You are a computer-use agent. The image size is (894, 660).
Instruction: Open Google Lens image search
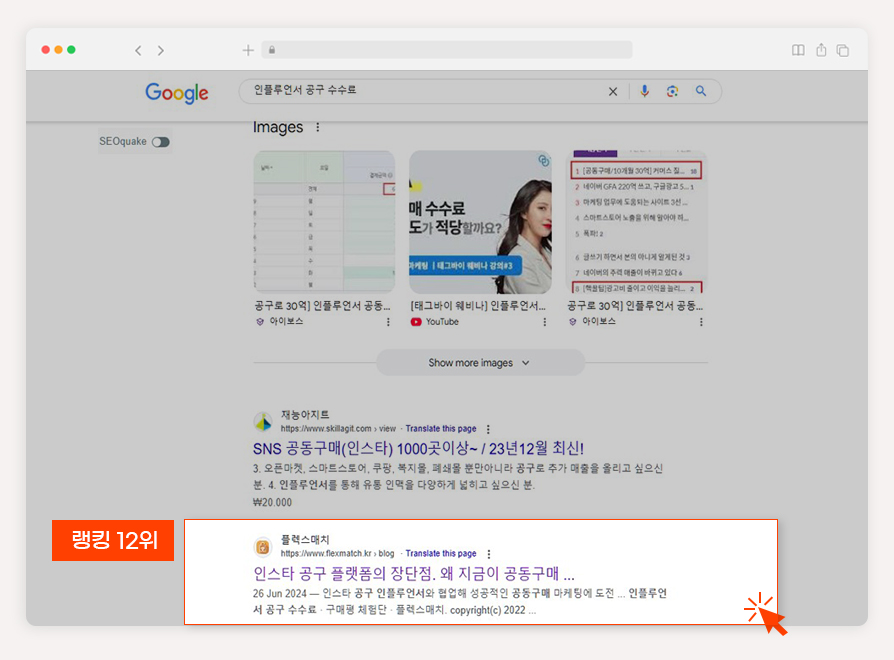point(673,91)
